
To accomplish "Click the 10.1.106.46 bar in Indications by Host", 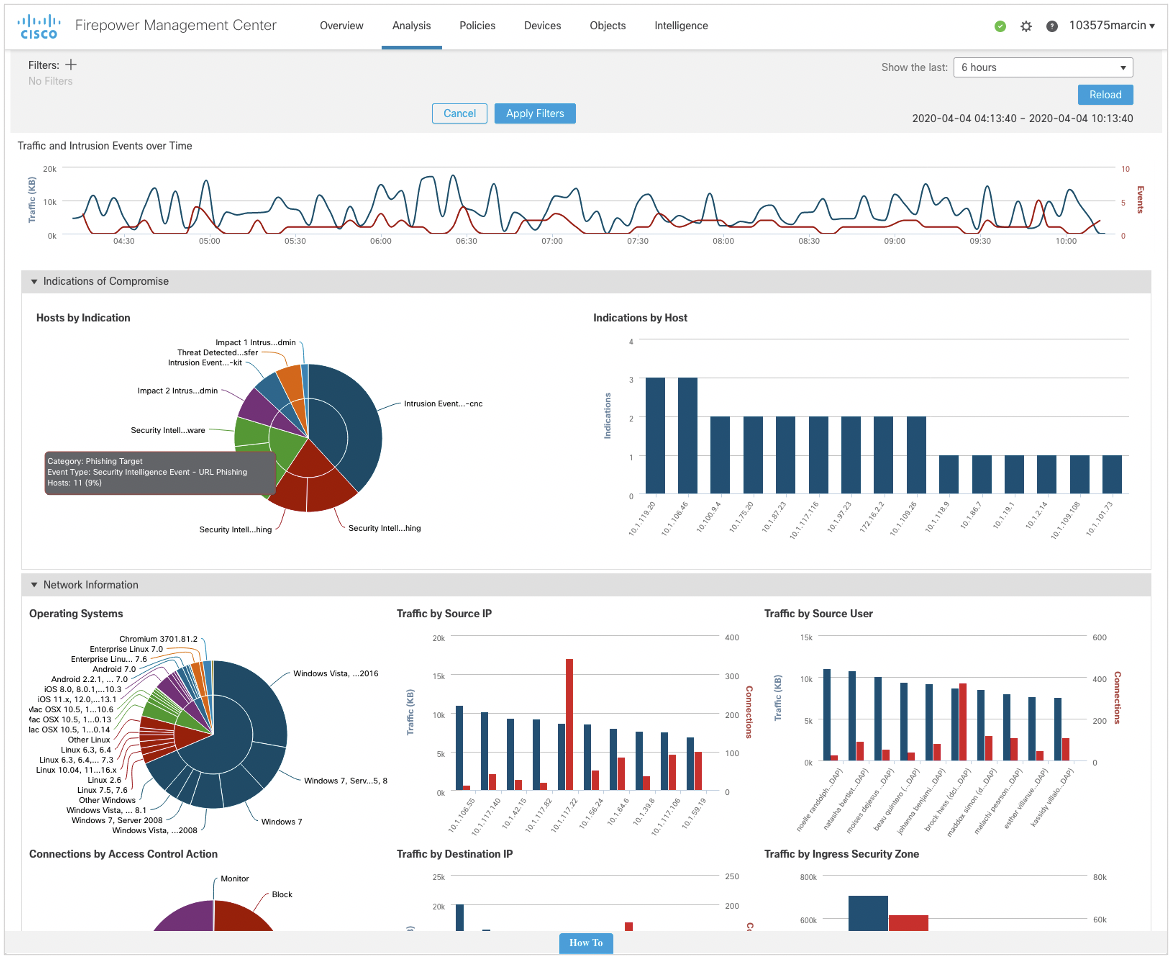I will [x=687, y=435].
